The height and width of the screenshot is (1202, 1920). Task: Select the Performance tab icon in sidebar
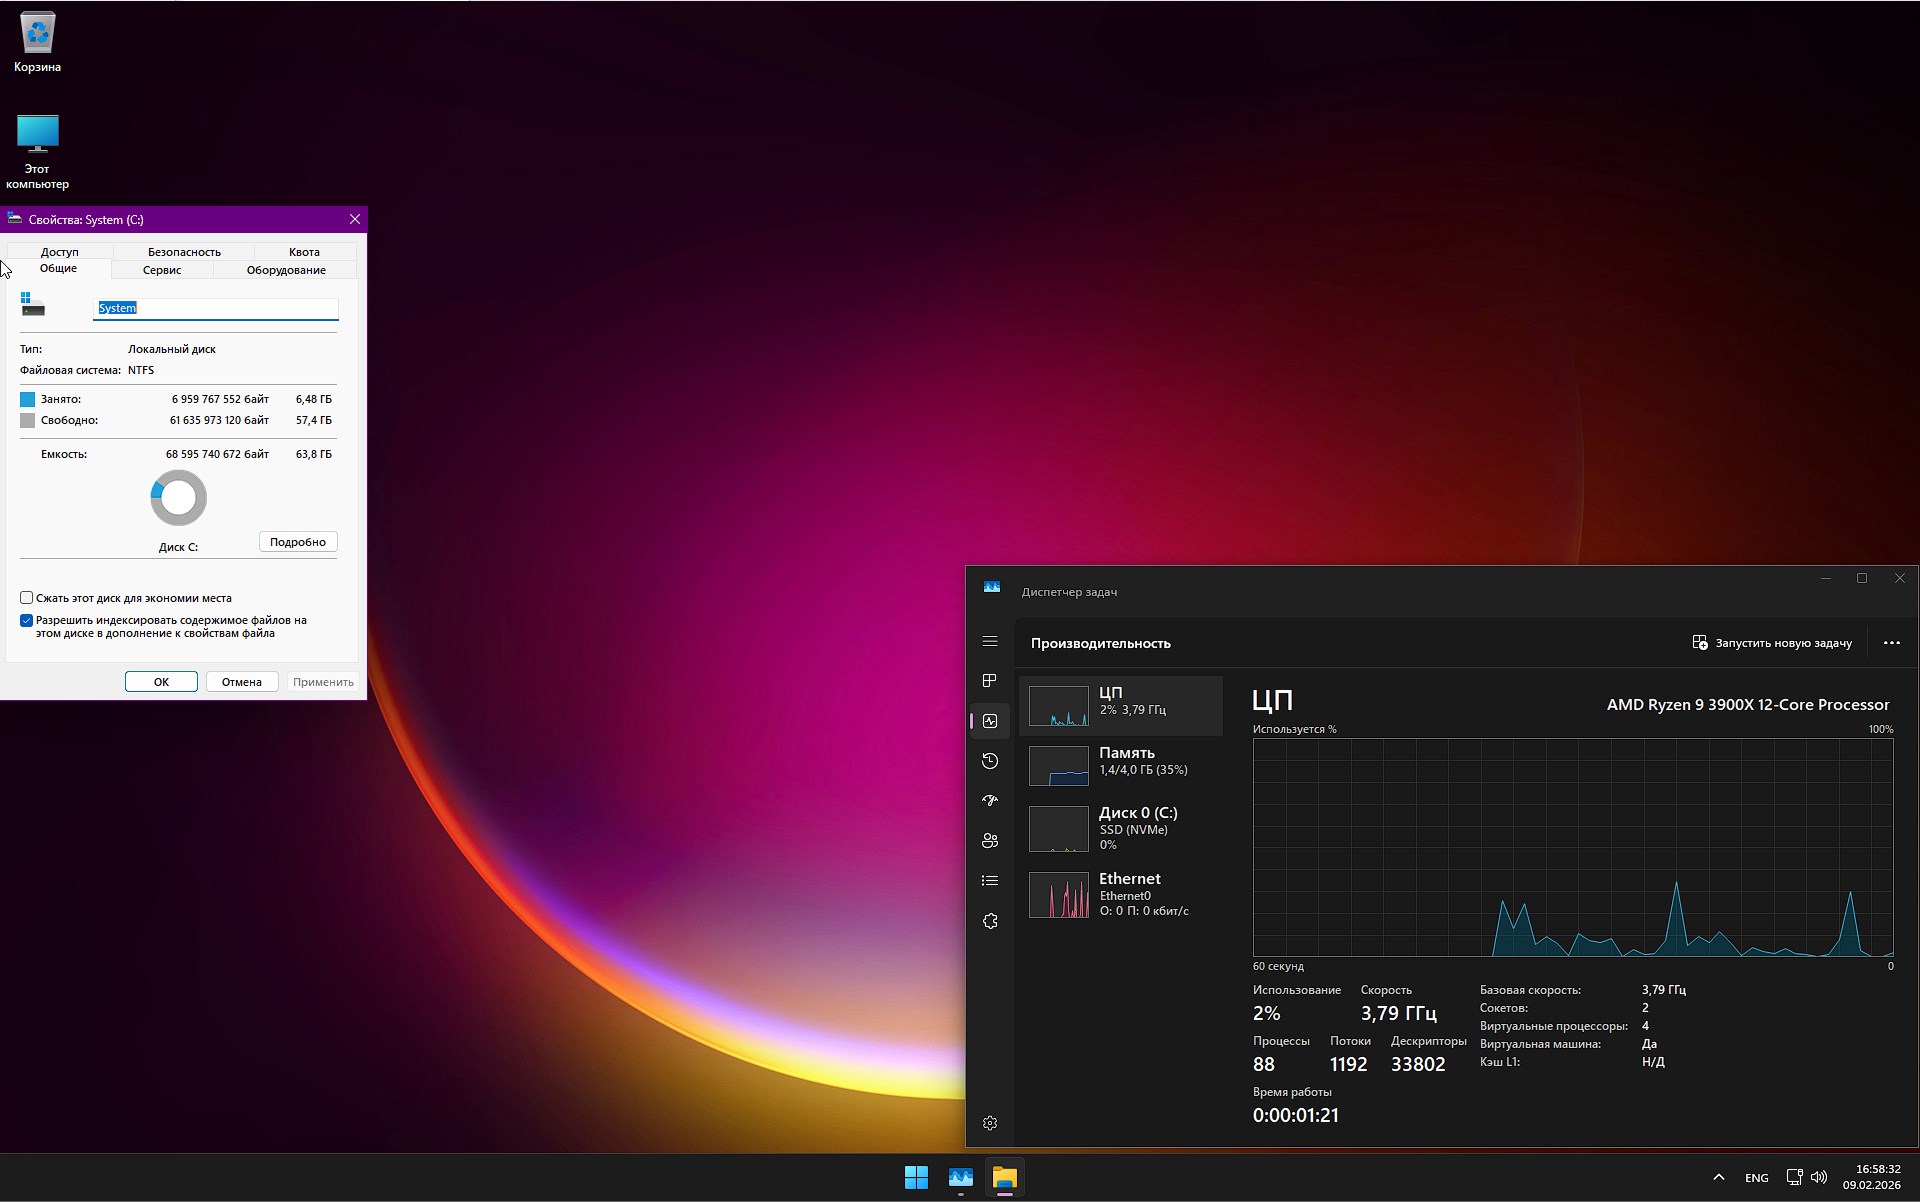(990, 721)
